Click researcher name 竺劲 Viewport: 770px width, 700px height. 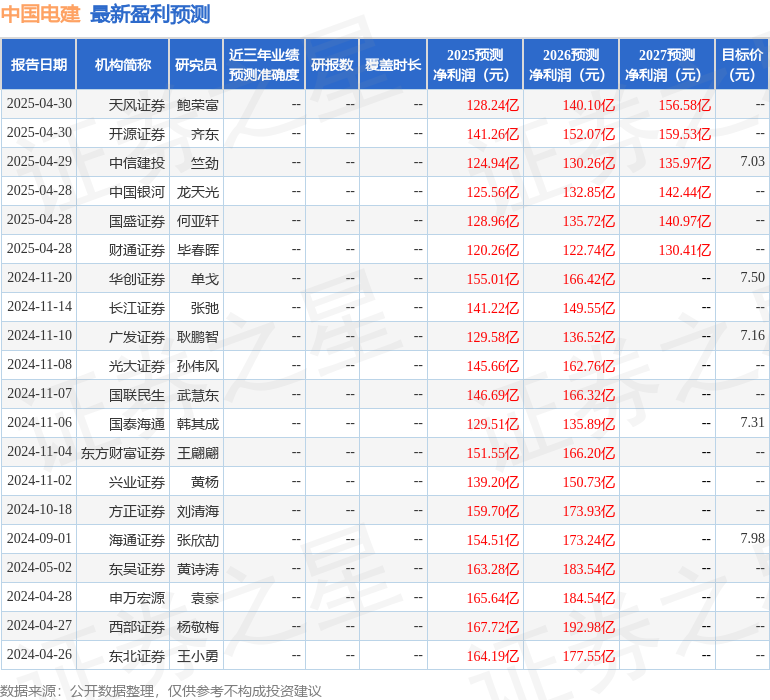tap(205, 163)
